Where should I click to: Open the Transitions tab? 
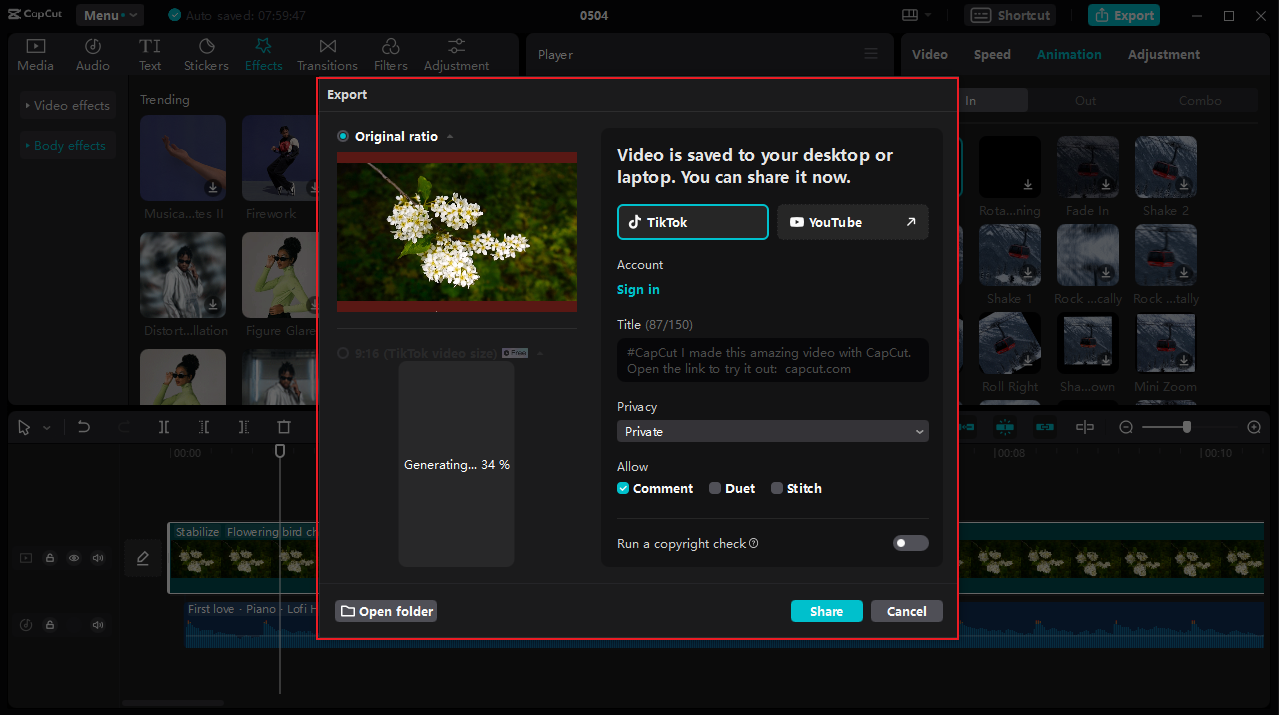[x=327, y=55]
